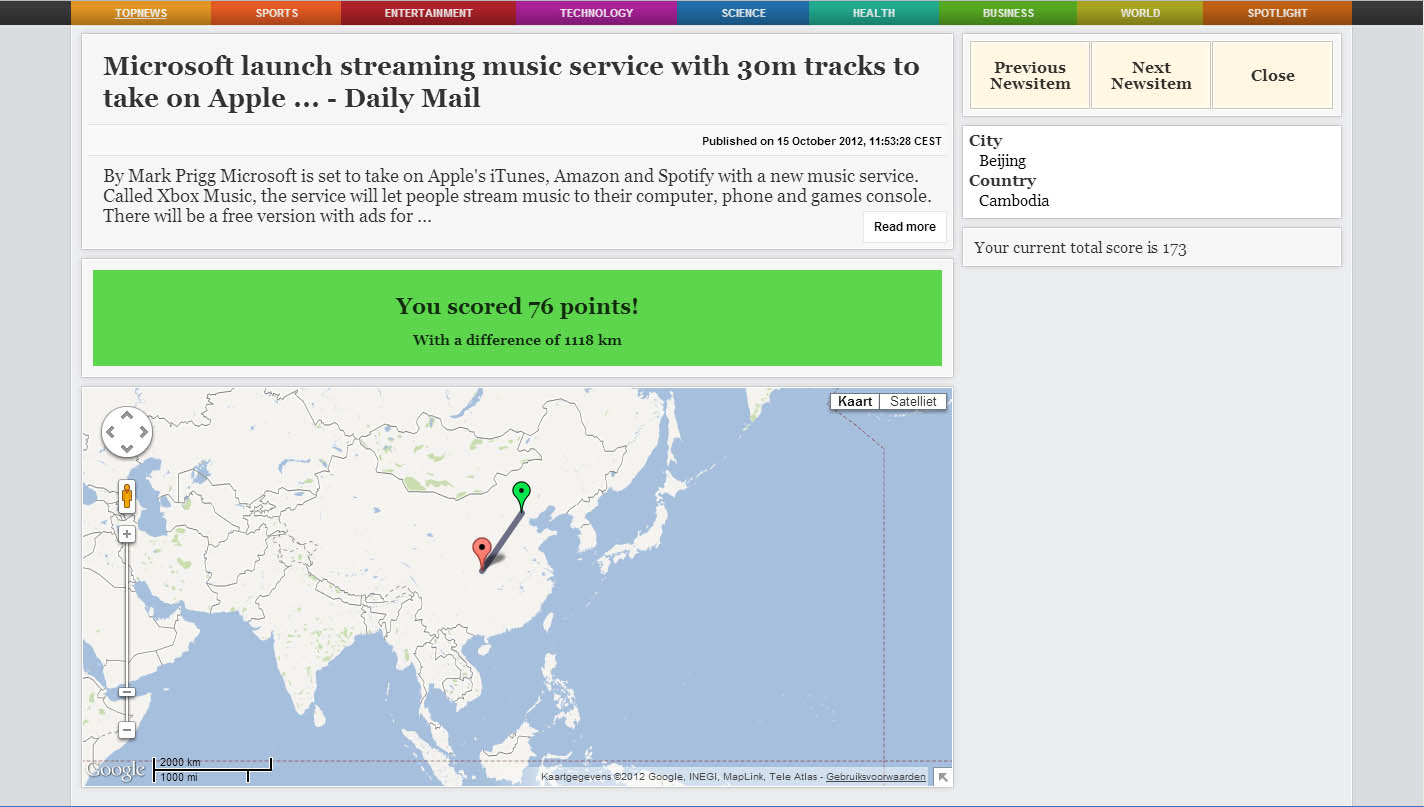Viewport: 1424px width, 807px height.
Task: Select the SPOTLIGHT tab
Action: pos(1277,13)
